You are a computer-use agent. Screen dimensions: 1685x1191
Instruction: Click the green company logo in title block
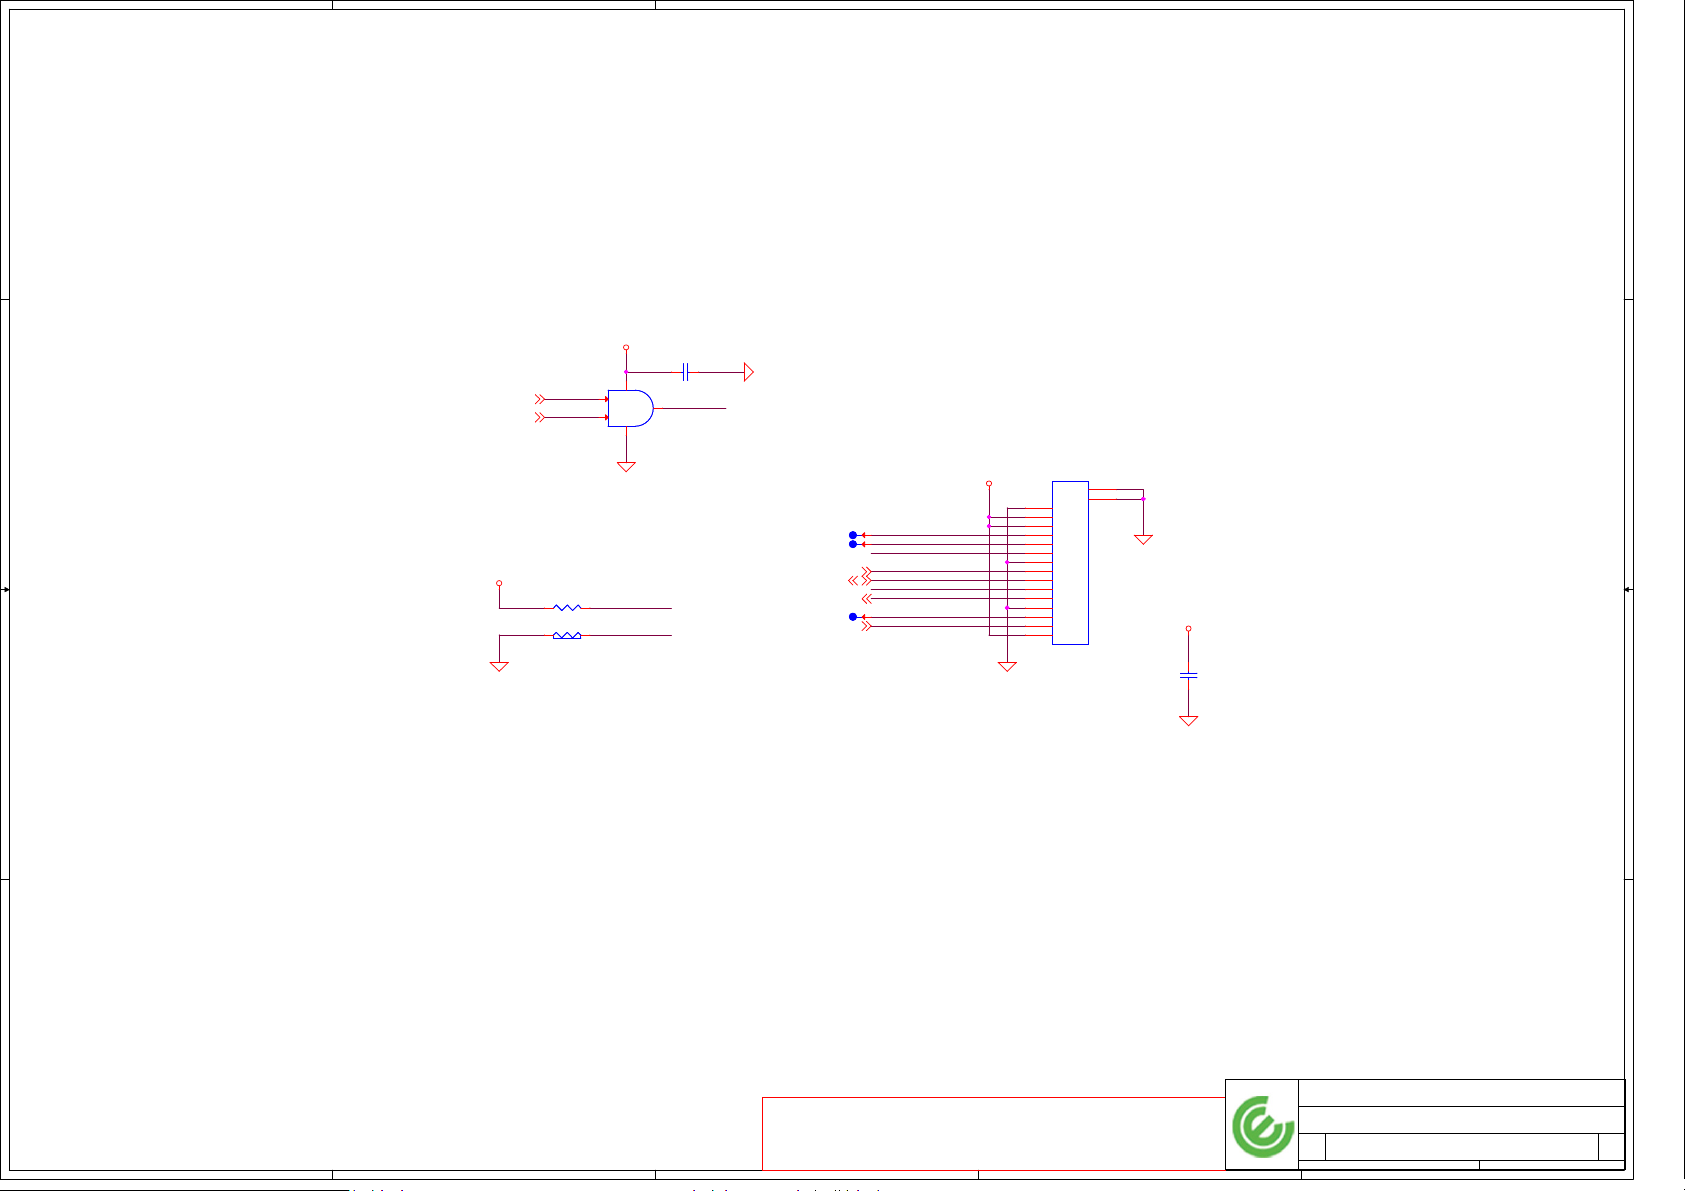tap(1263, 1126)
